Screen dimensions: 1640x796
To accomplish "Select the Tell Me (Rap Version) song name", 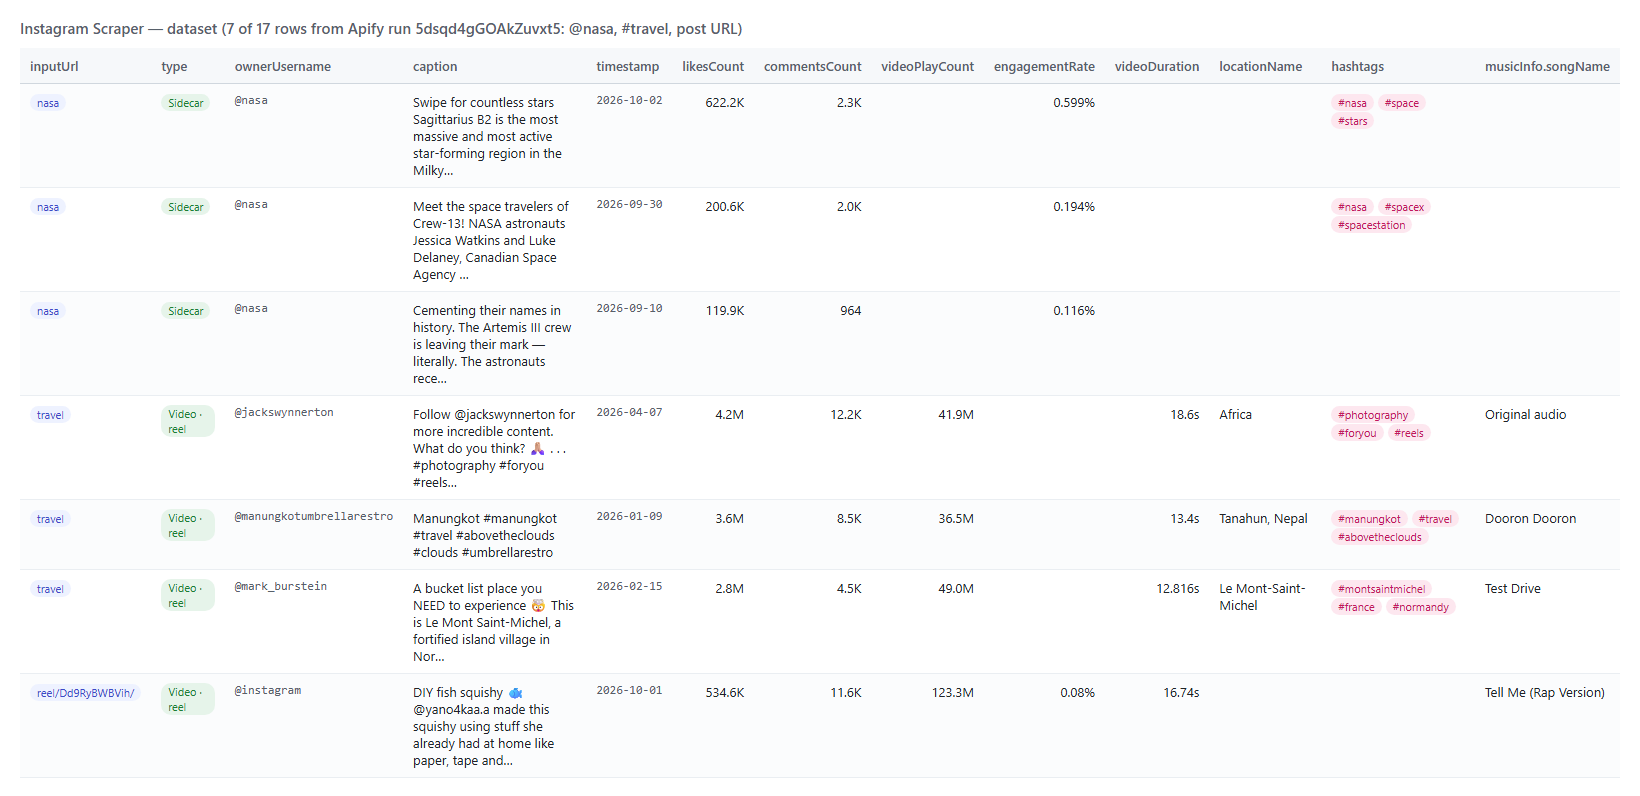I will point(1545,693).
